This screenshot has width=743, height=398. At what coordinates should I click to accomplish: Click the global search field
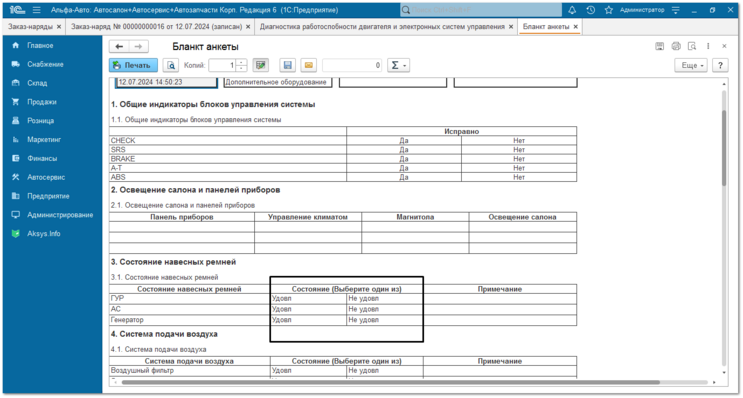pyautogui.click(x=481, y=10)
